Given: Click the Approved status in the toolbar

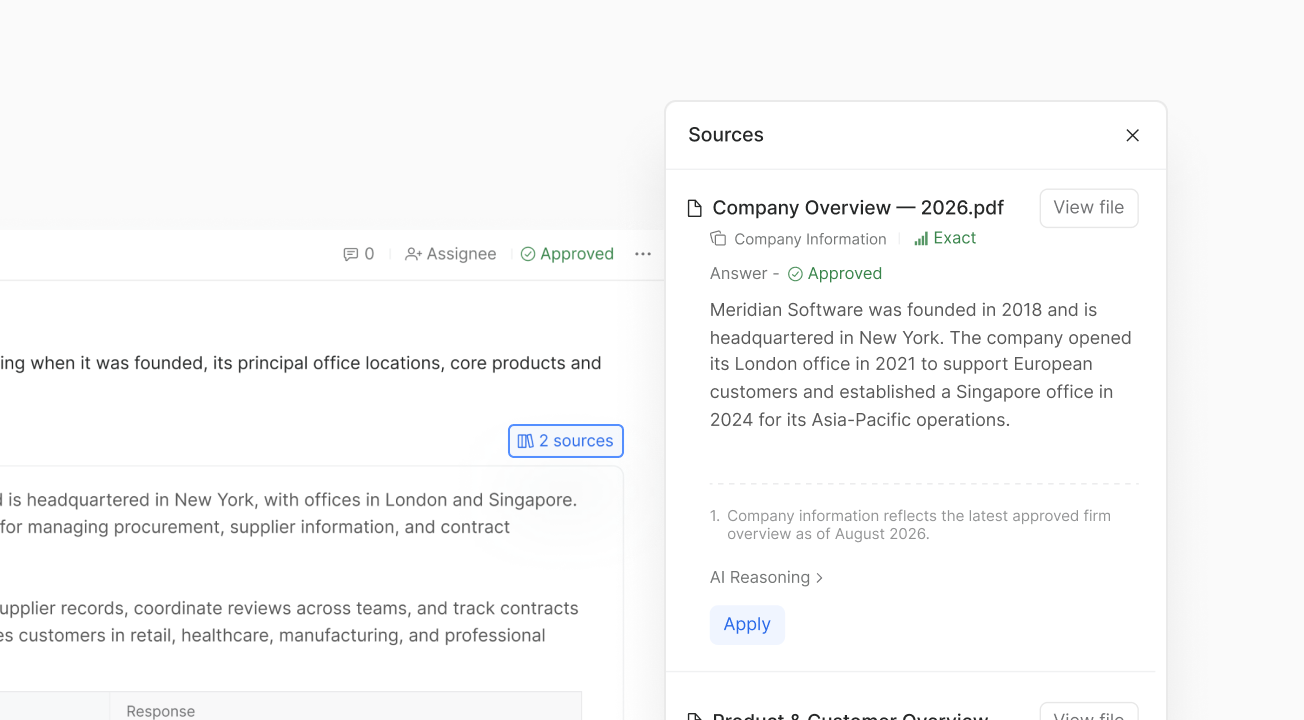Looking at the screenshot, I should tap(567, 254).
